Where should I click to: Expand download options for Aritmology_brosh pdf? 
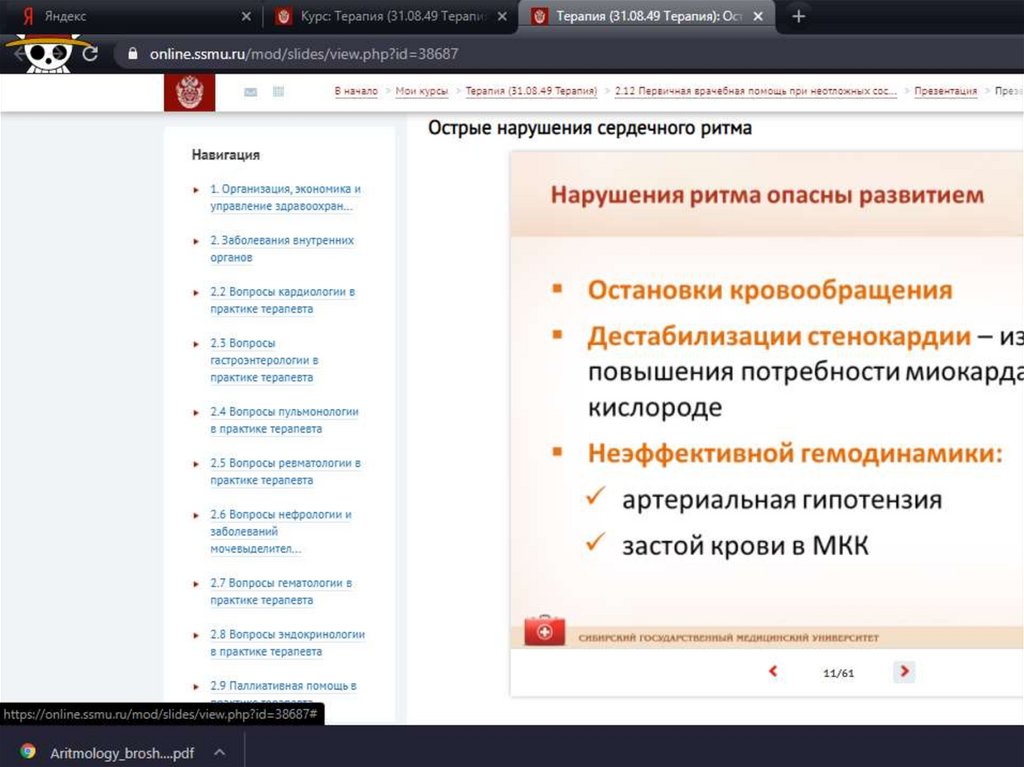[x=219, y=752]
